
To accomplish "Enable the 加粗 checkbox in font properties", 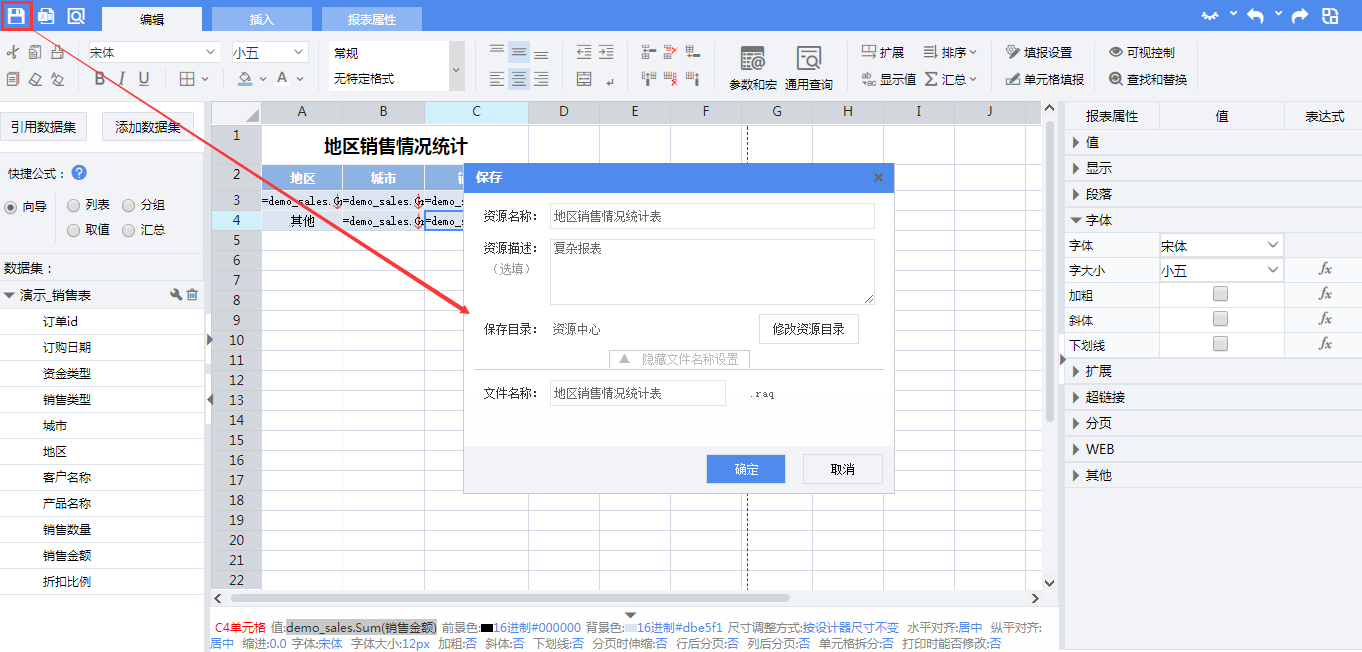I will (1220, 294).
